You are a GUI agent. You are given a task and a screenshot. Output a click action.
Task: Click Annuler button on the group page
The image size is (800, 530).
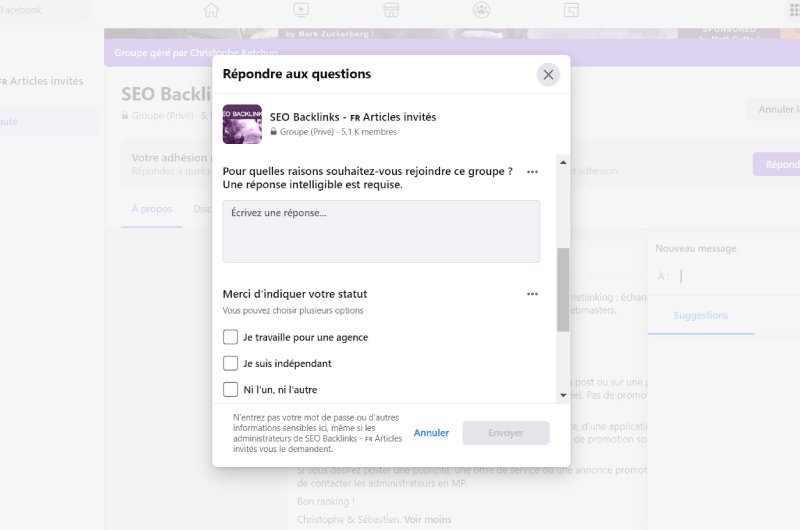point(774,110)
